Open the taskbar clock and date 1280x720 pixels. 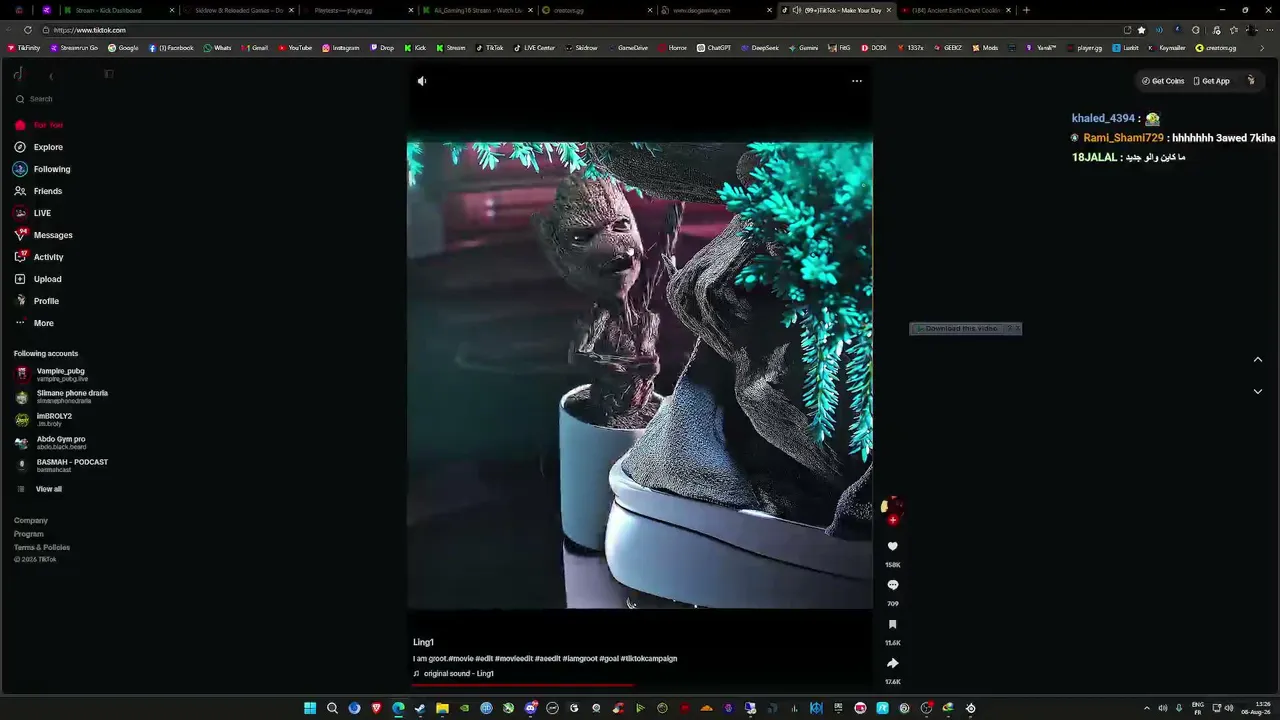[x=1257, y=708]
